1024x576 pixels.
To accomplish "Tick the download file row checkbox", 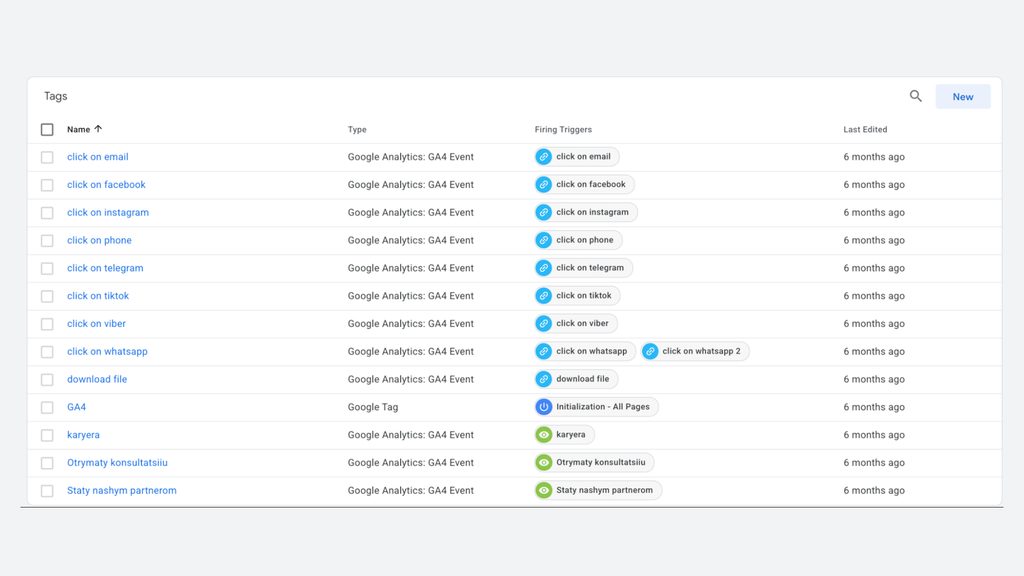I will pos(47,379).
